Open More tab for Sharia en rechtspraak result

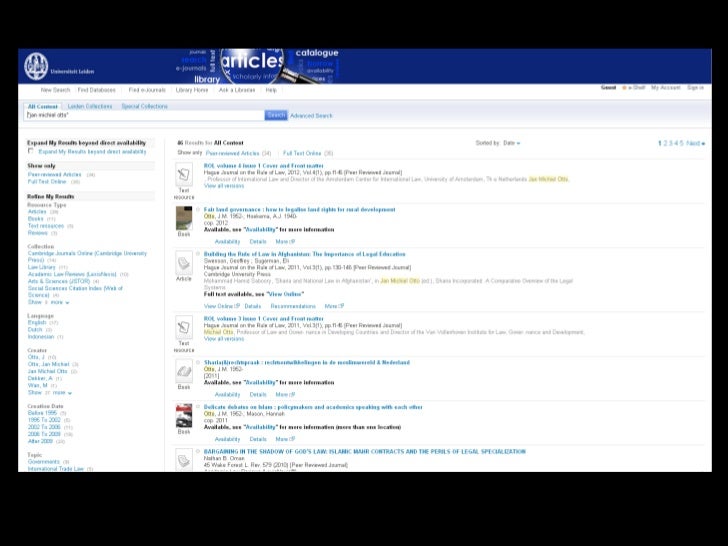[x=285, y=394]
